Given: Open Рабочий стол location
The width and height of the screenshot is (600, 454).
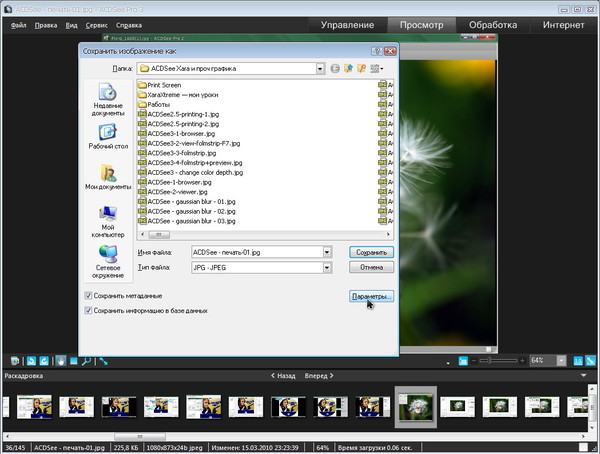Looking at the screenshot, I should (x=108, y=137).
